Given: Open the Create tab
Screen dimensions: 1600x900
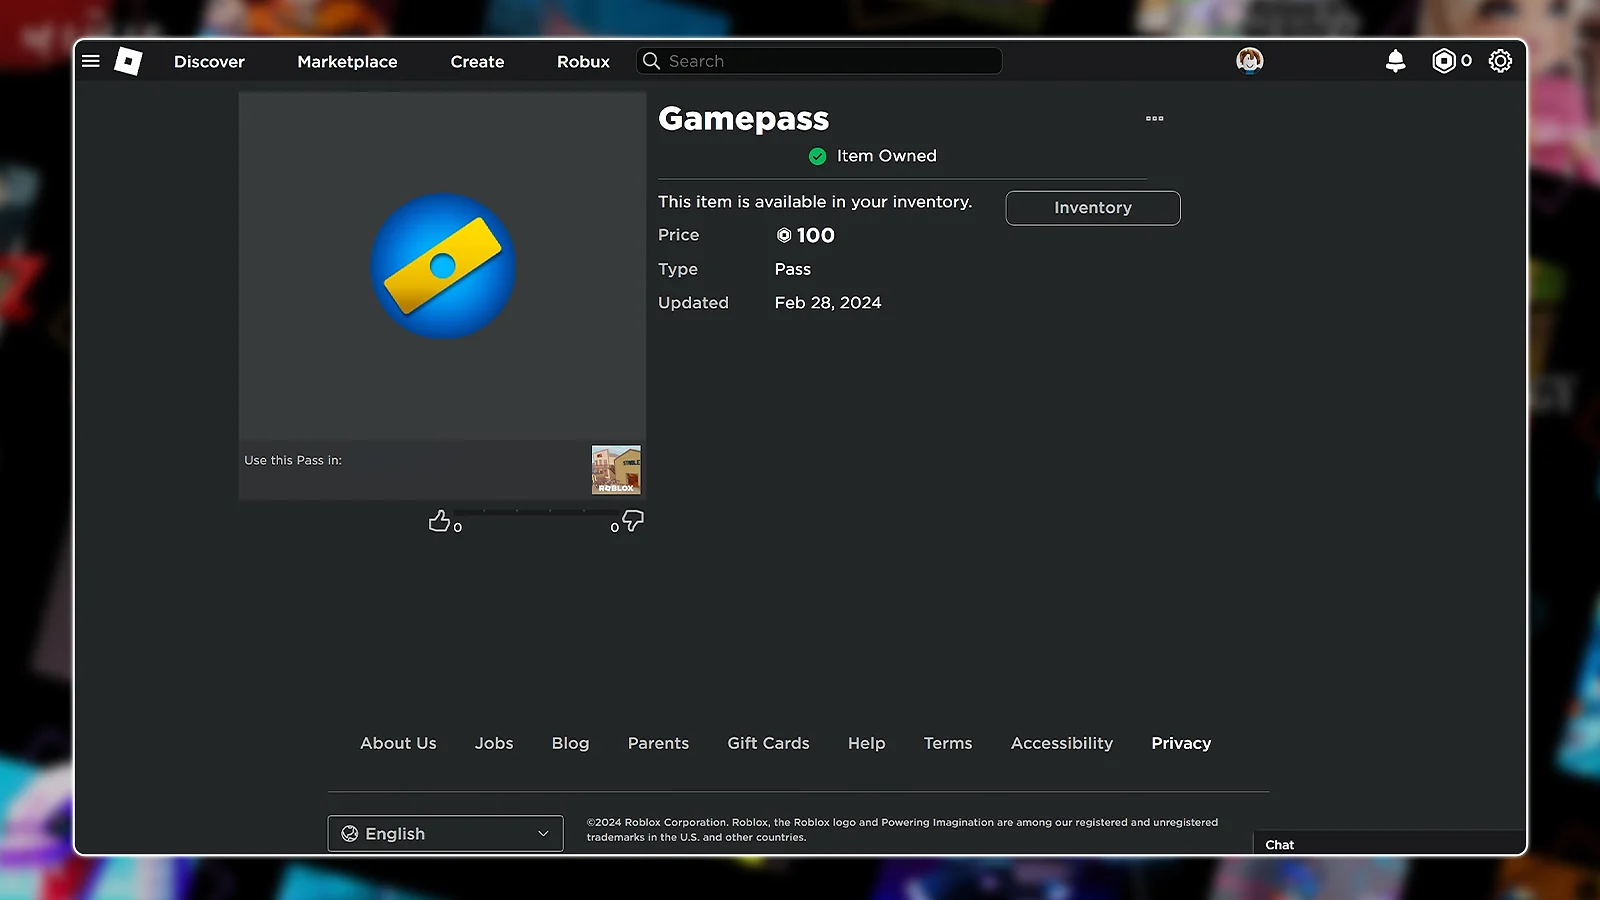Looking at the screenshot, I should [x=477, y=61].
